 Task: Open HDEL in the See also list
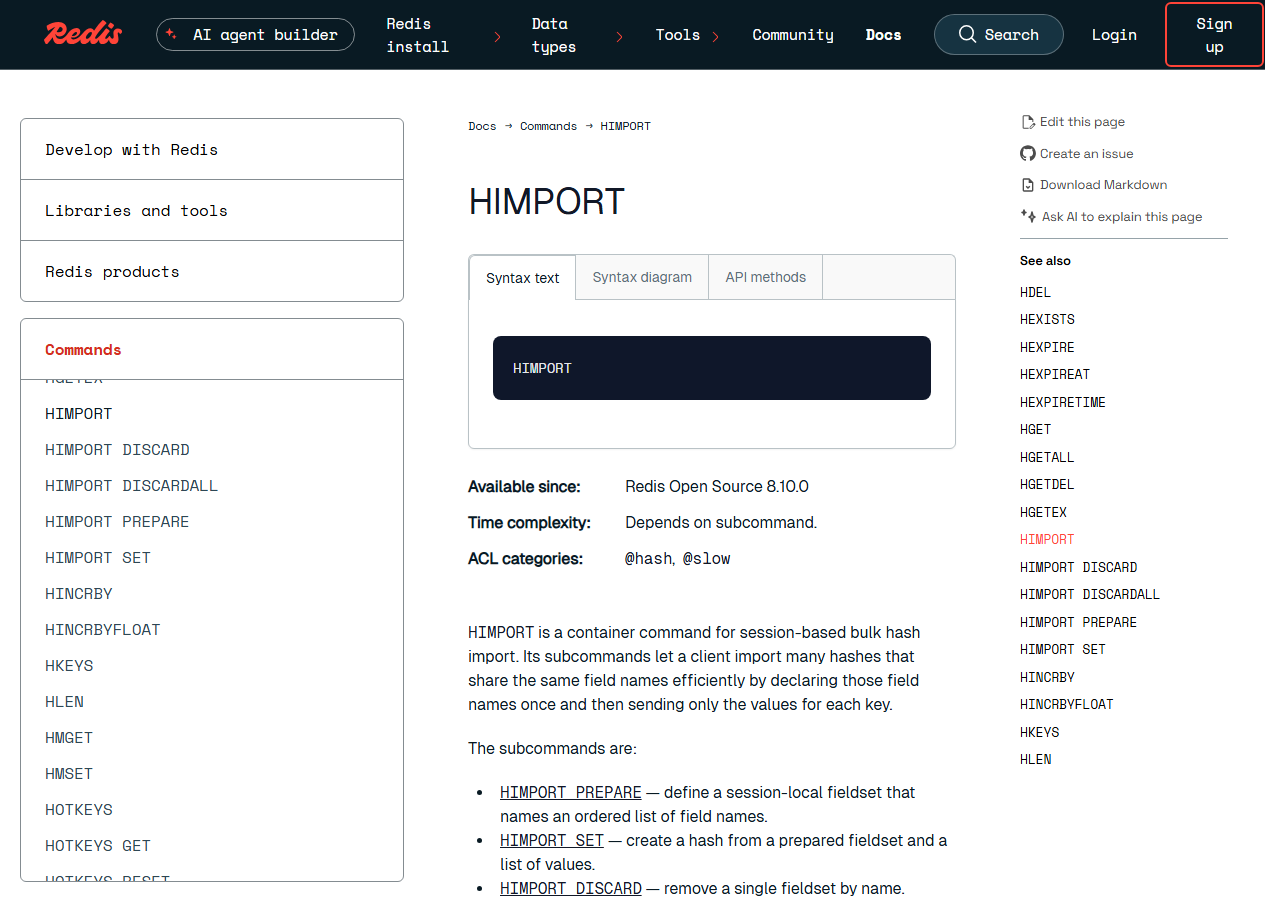click(x=1035, y=292)
